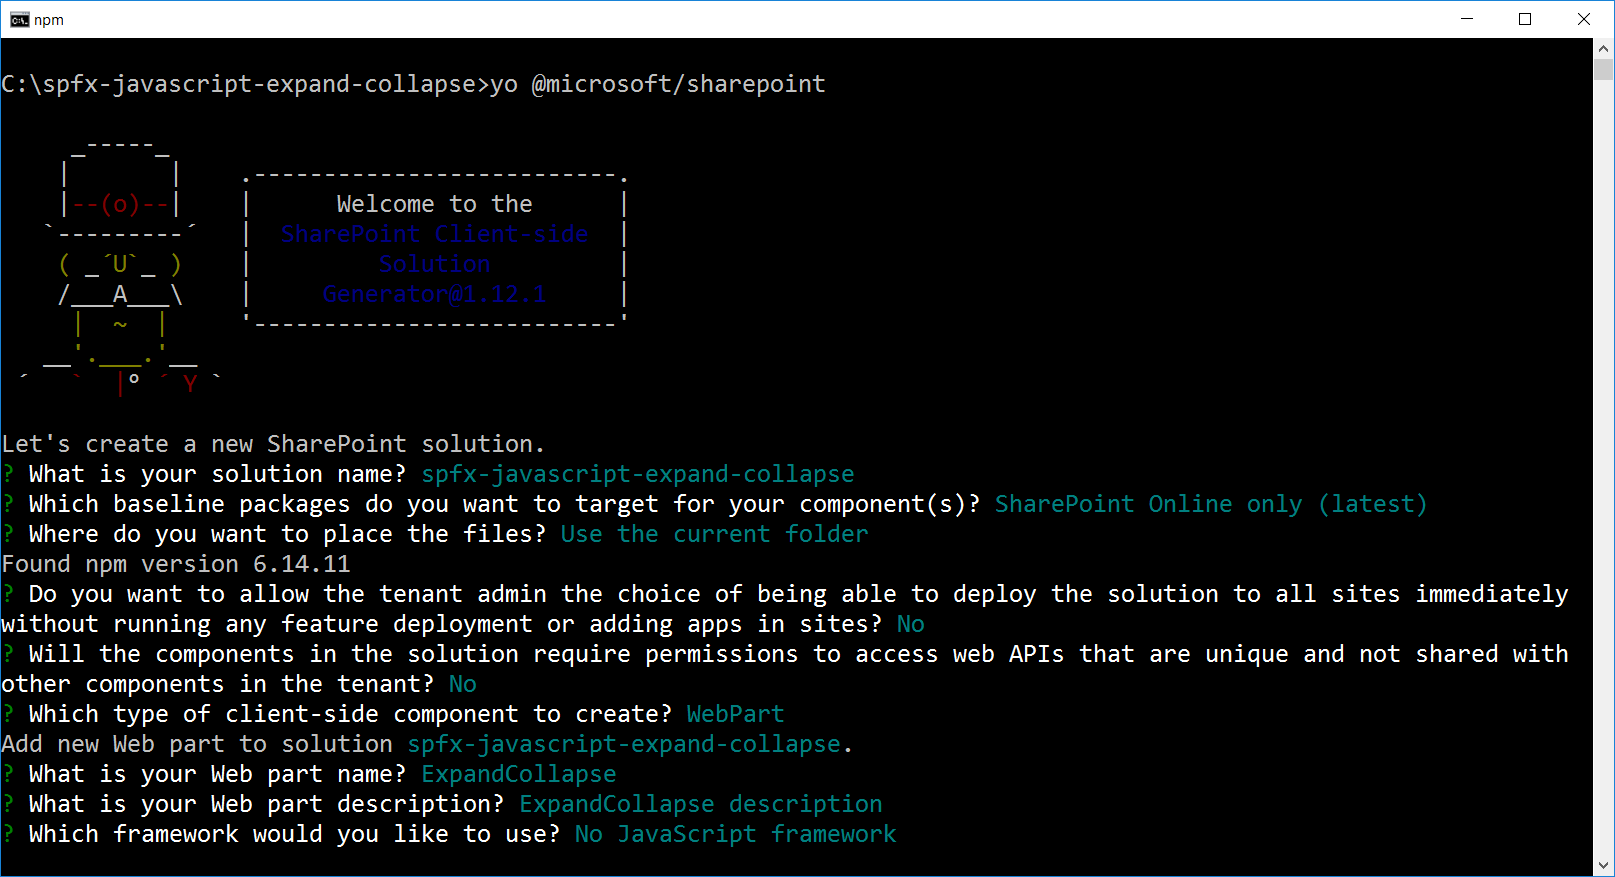
Task: Click 'SharePoint Online only (latest)' answer
Action: point(1210,504)
